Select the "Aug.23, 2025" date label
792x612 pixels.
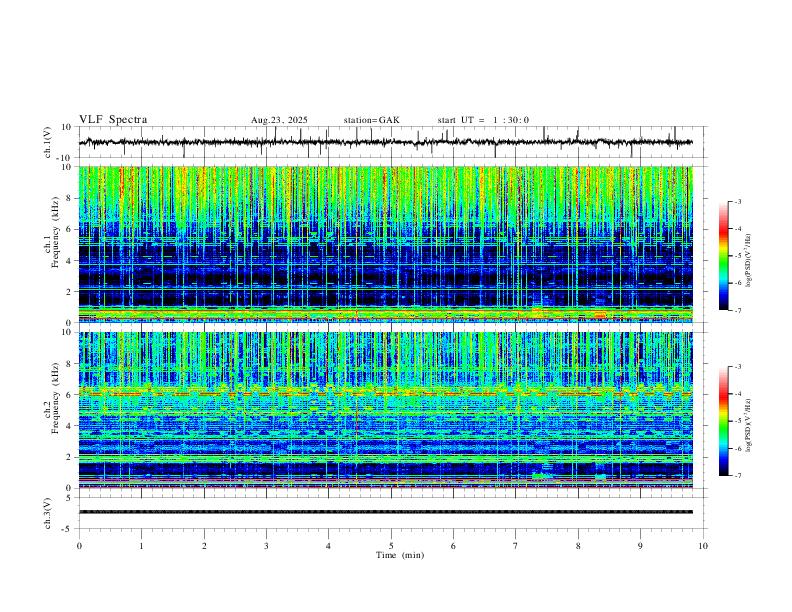click(x=279, y=120)
